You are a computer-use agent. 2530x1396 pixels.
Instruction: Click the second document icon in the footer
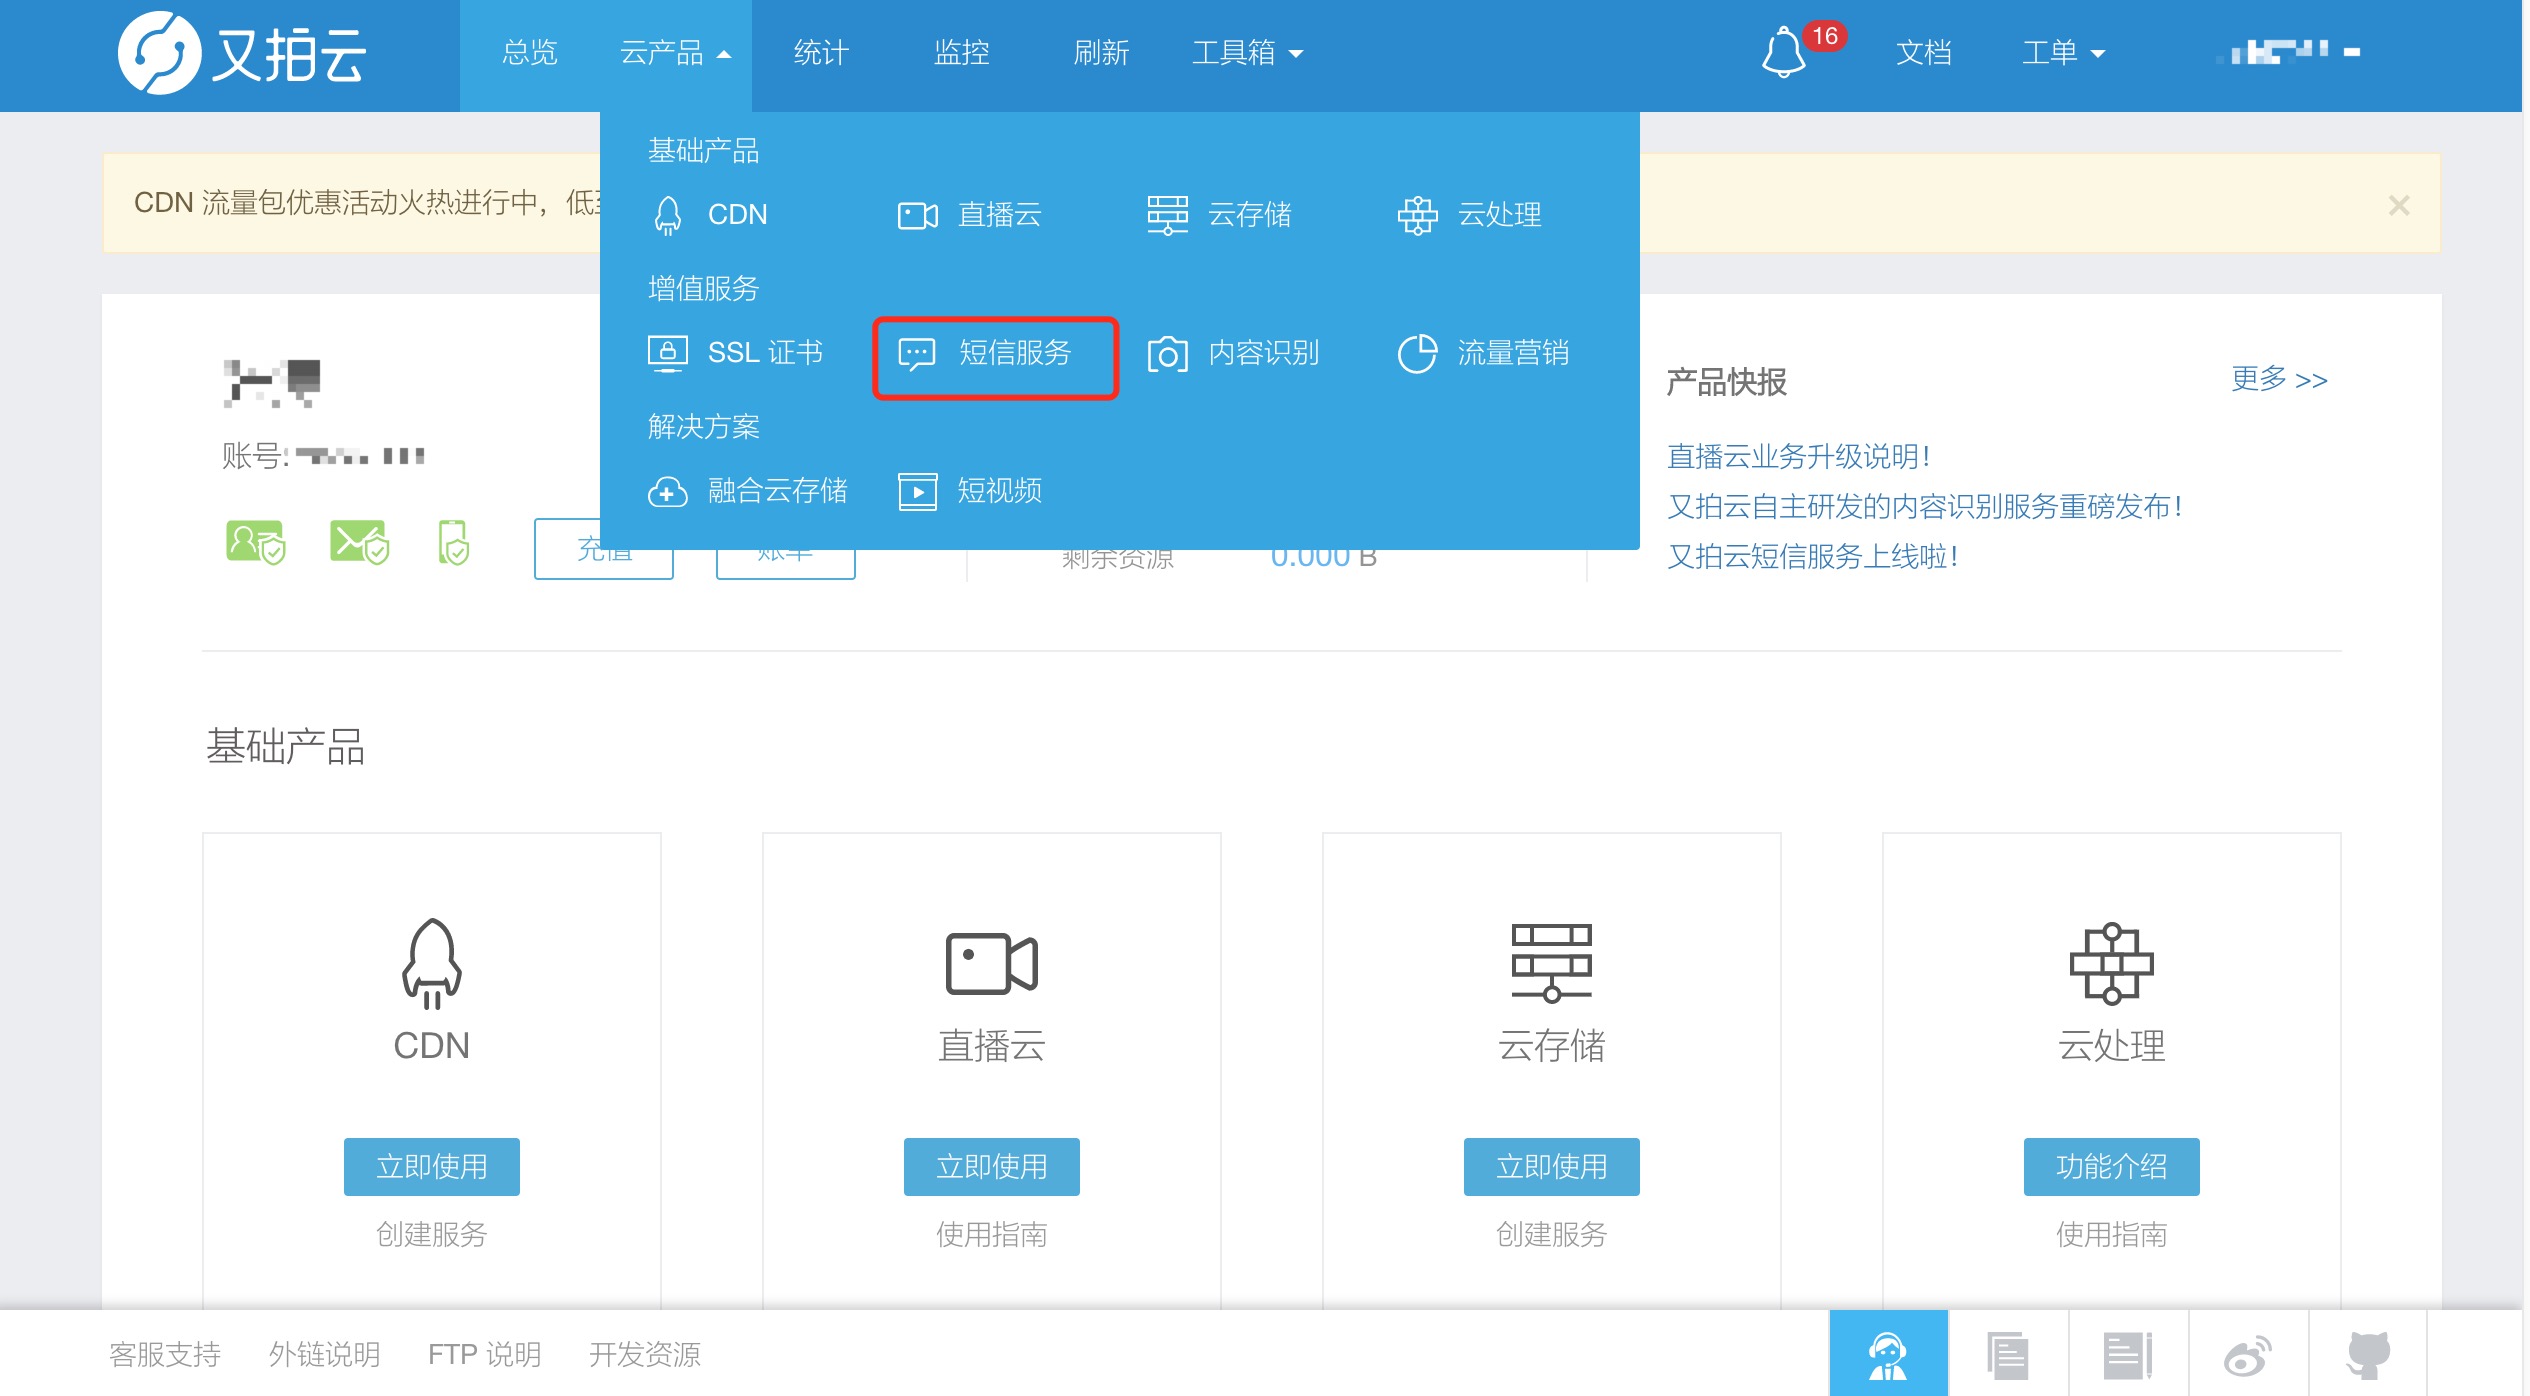[x=2128, y=1355]
